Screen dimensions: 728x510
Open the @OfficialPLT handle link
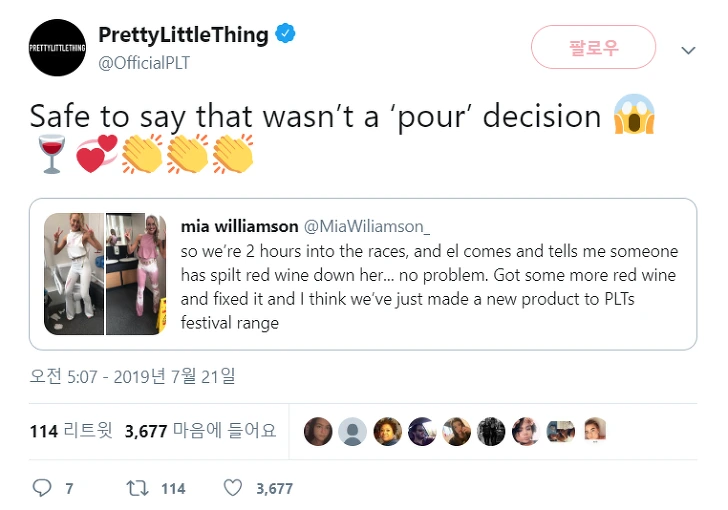tap(143, 62)
